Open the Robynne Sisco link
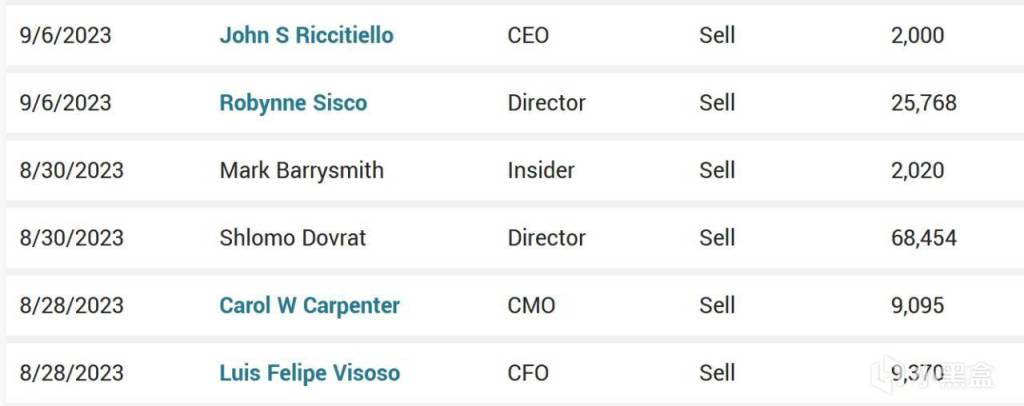Viewport: 1024px width, 406px height. pyautogui.click(x=293, y=103)
